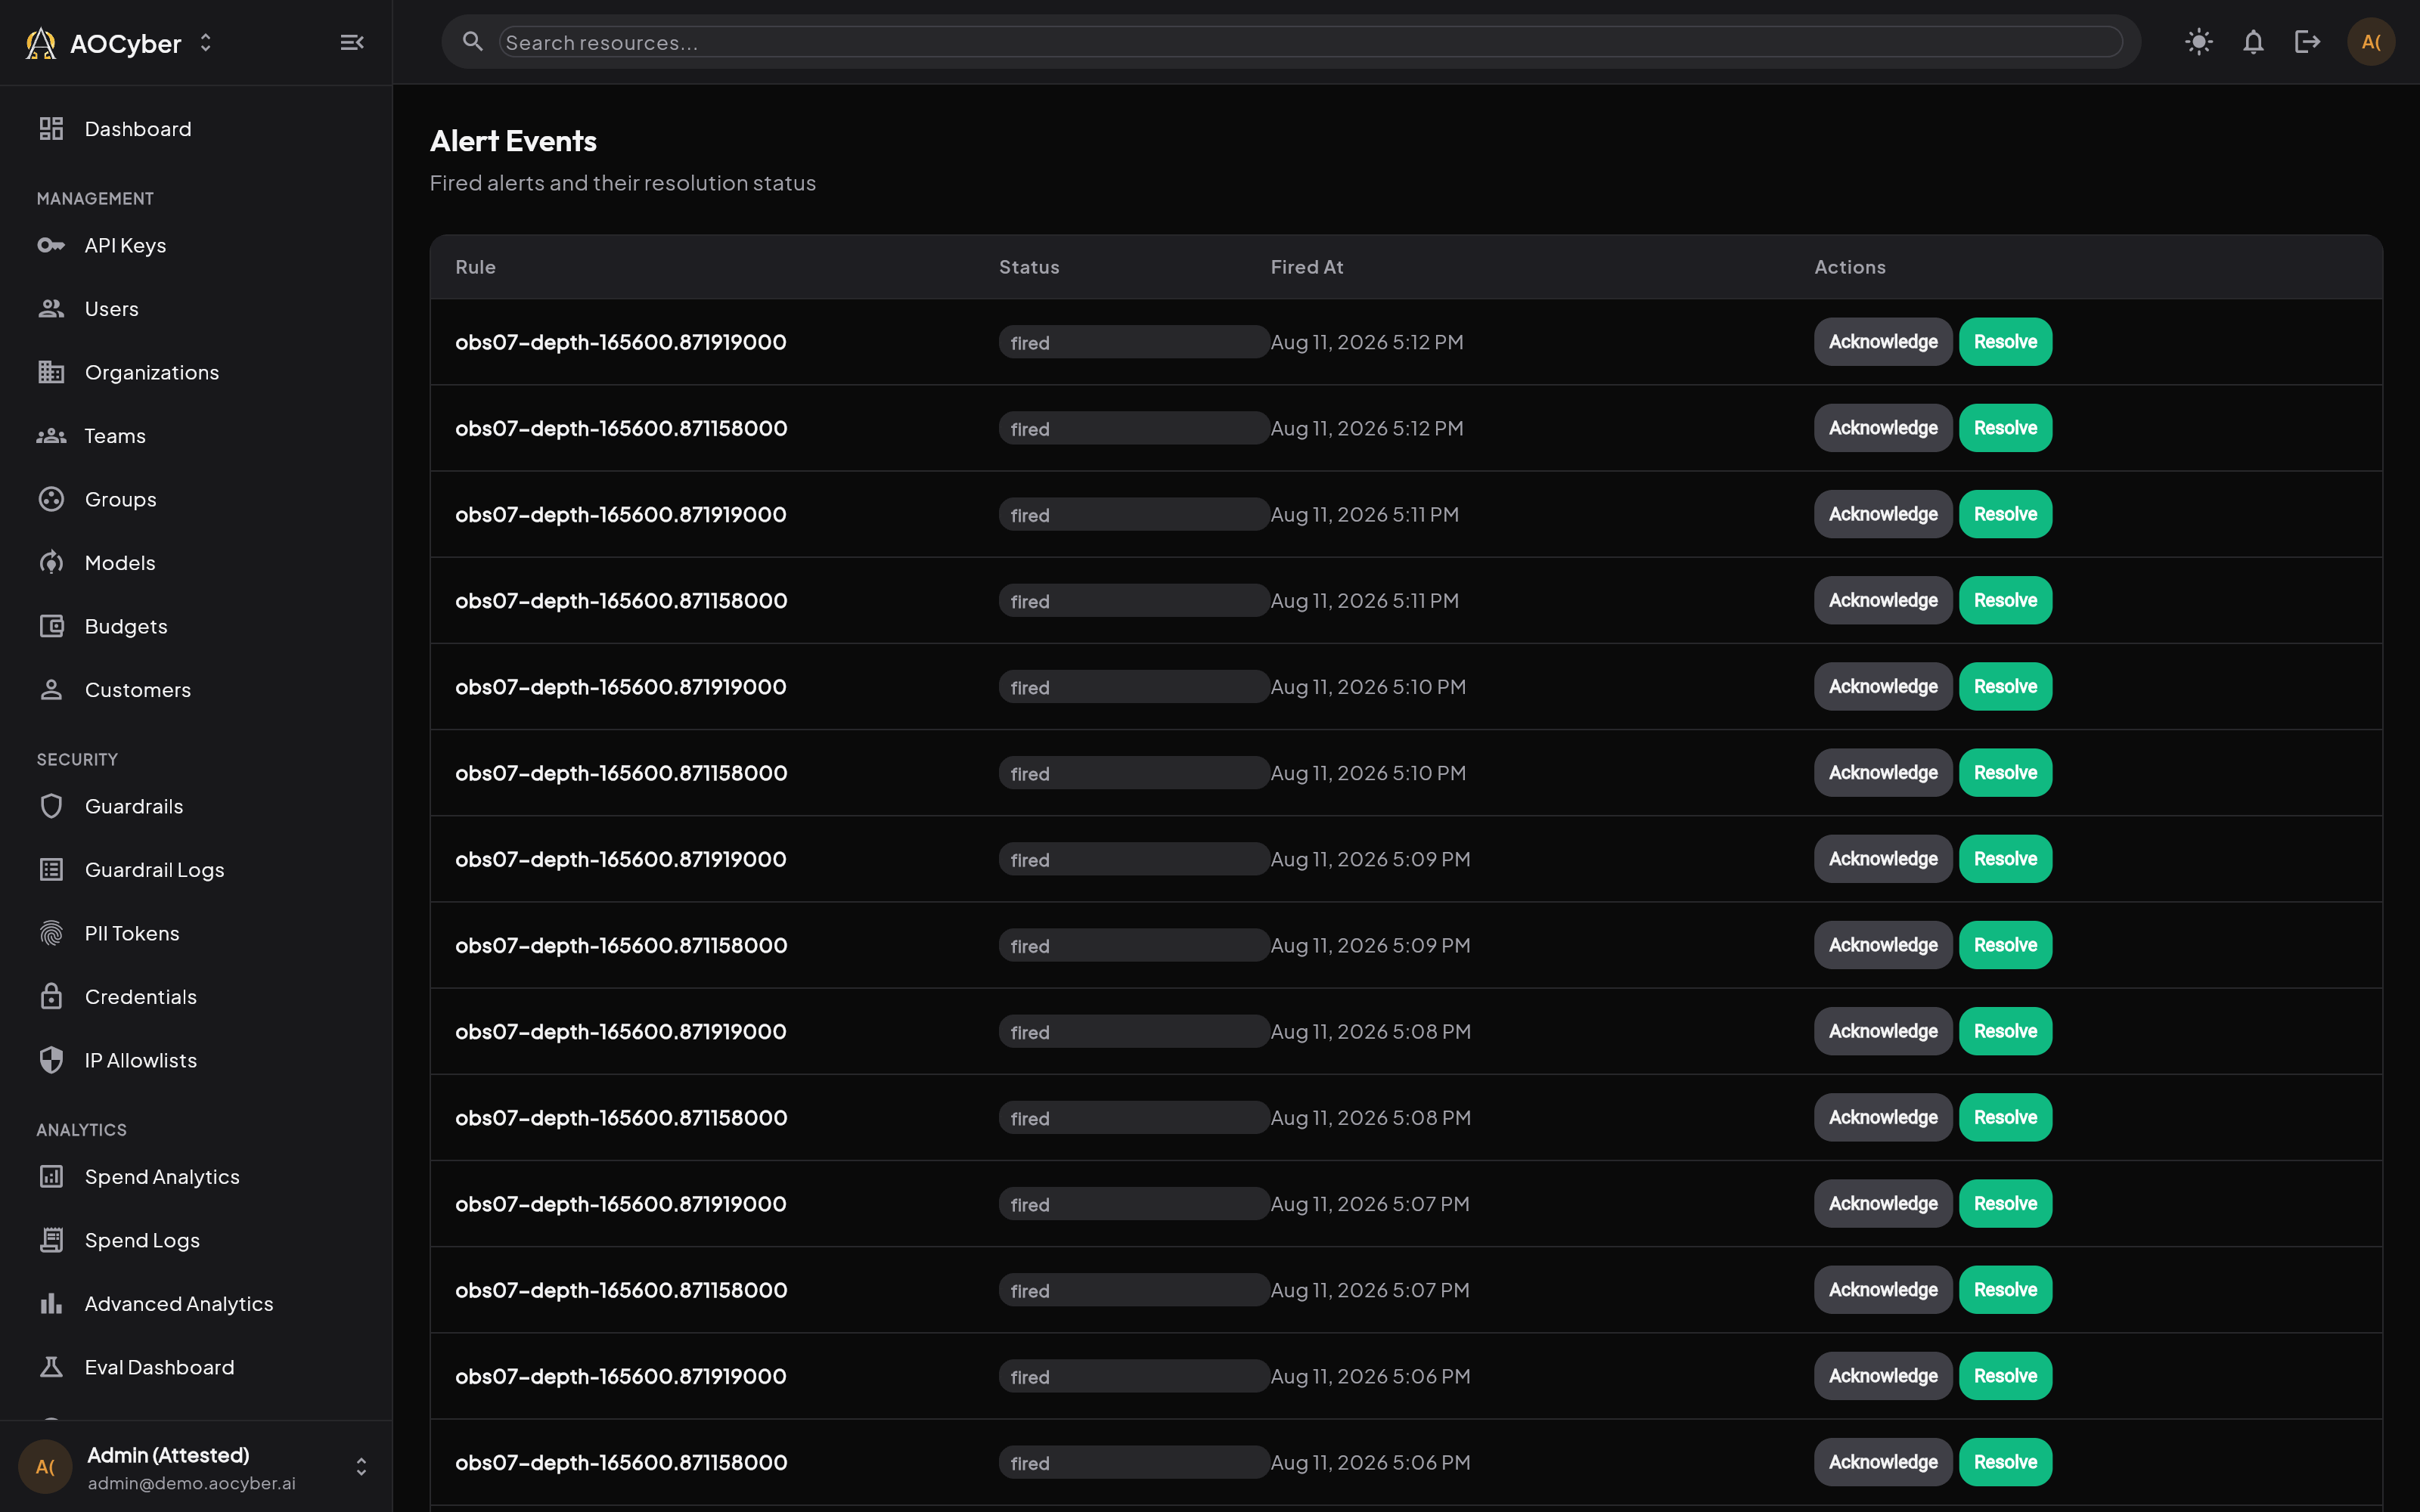Click the Aug 11, 2026 5:10 PM 871158000 timestamp
The height and width of the screenshot is (1512, 2420).
[1368, 773]
